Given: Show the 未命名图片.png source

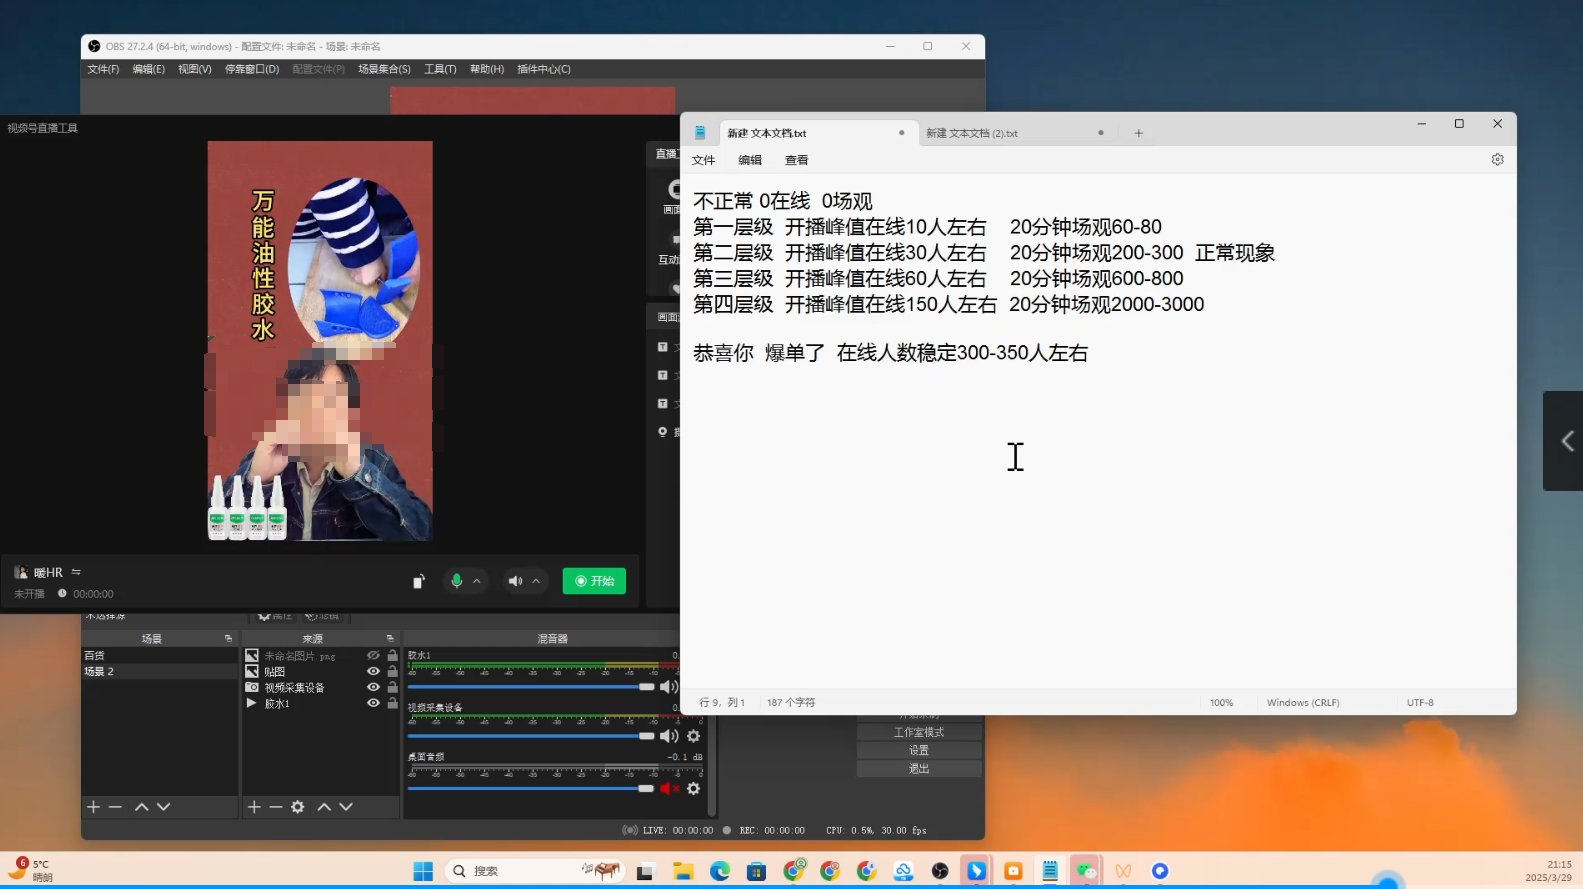Looking at the screenshot, I should point(373,656).
